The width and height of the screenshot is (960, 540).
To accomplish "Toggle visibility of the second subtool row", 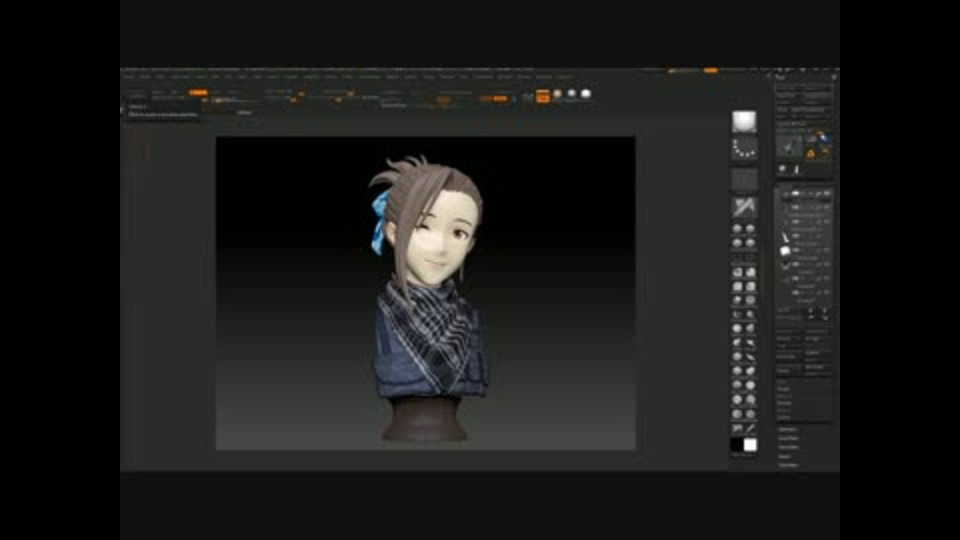I will (826, 208).
